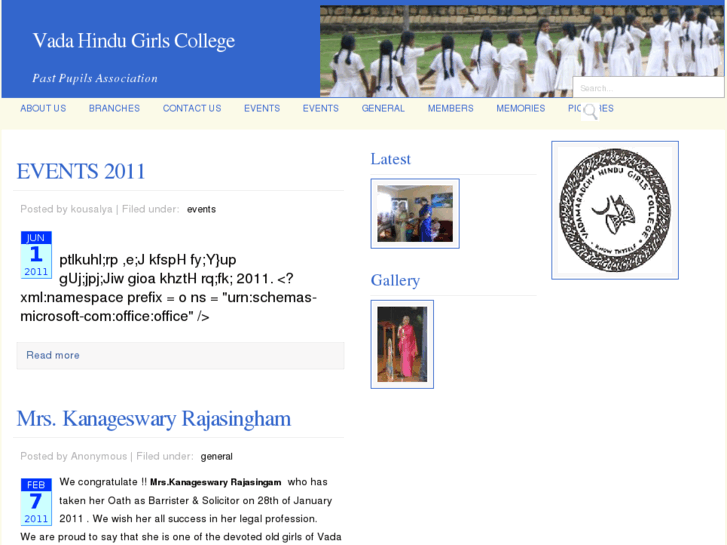Click the Vada Hindu Girls College title
This screenshot has width=727, height=545.
[x=134, y=41]
